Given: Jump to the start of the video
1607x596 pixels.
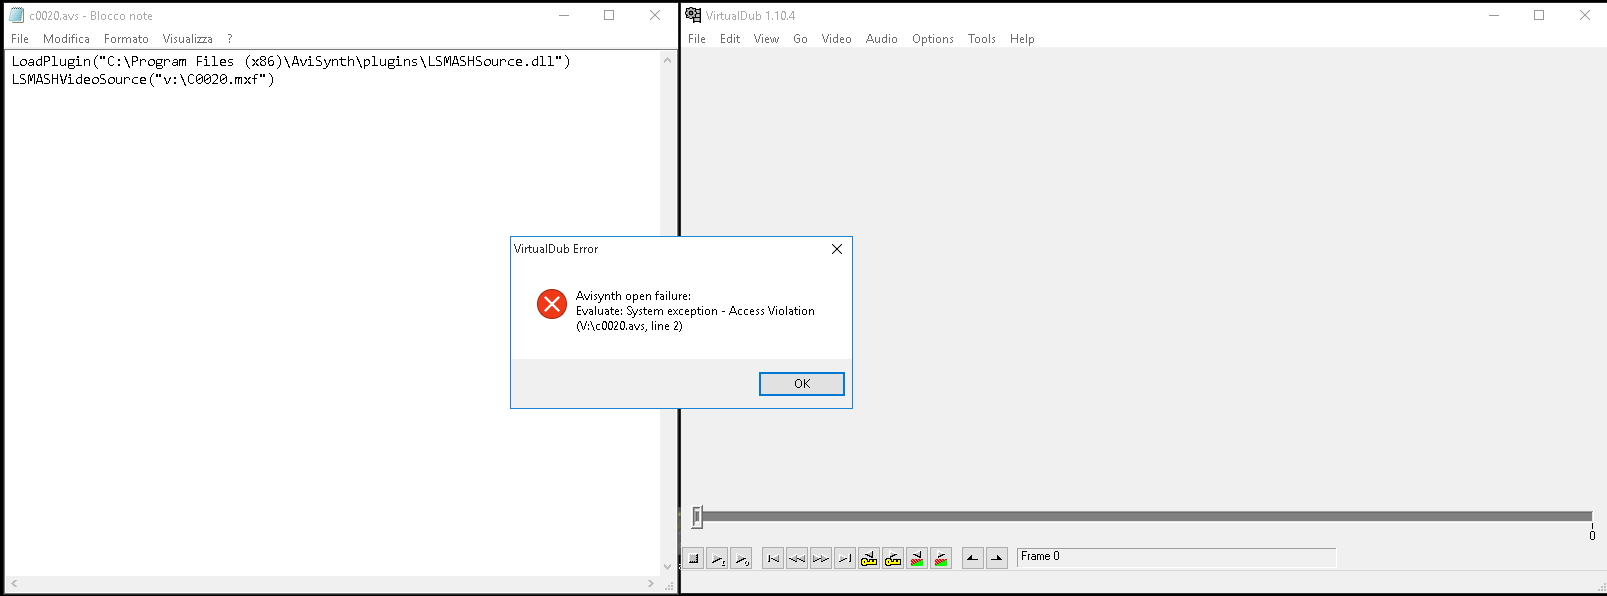Looking at the screenshot, I should point(773,559).
